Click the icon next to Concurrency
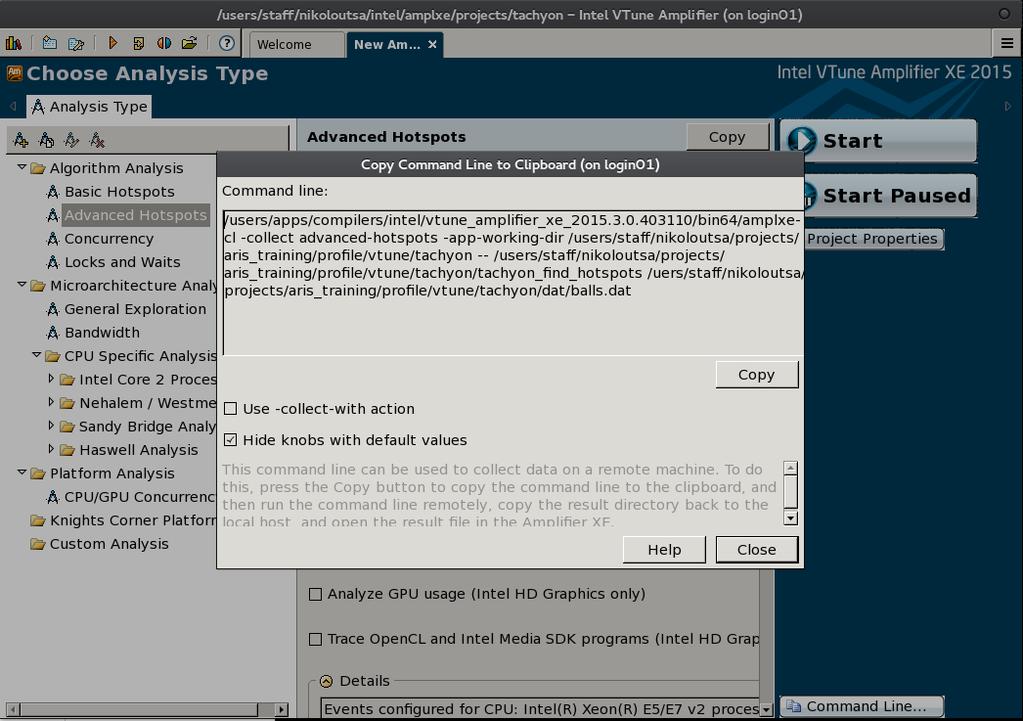The width and height of the screenshot is (1023, 721). 53,239
